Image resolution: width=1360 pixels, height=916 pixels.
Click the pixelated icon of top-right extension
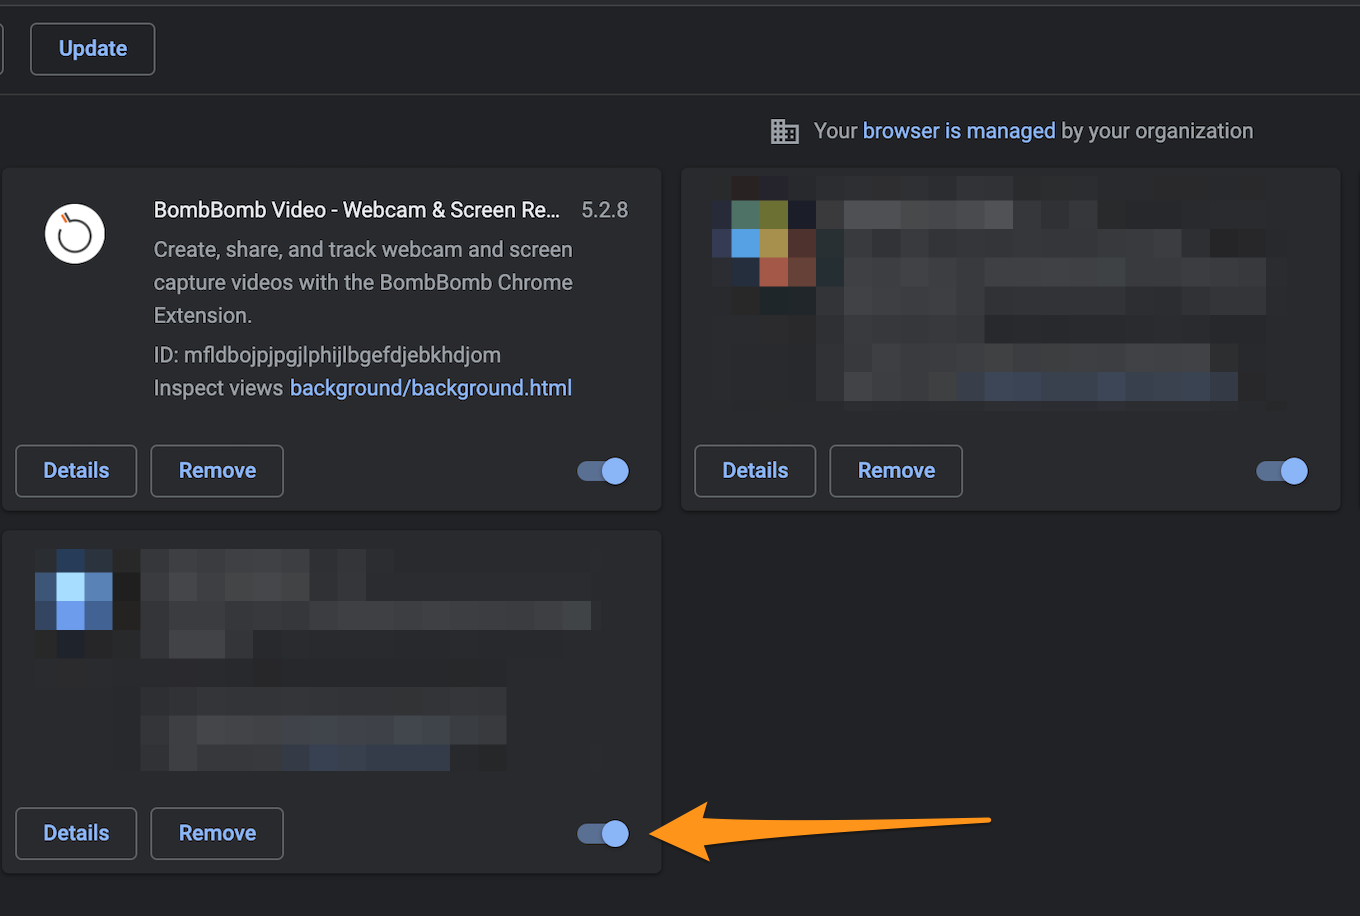(x=764, y=243)
